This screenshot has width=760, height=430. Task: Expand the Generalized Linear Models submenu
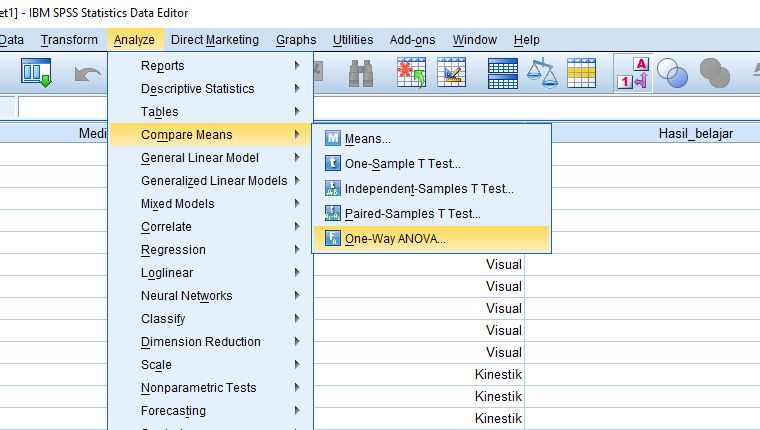coord(210,181)
